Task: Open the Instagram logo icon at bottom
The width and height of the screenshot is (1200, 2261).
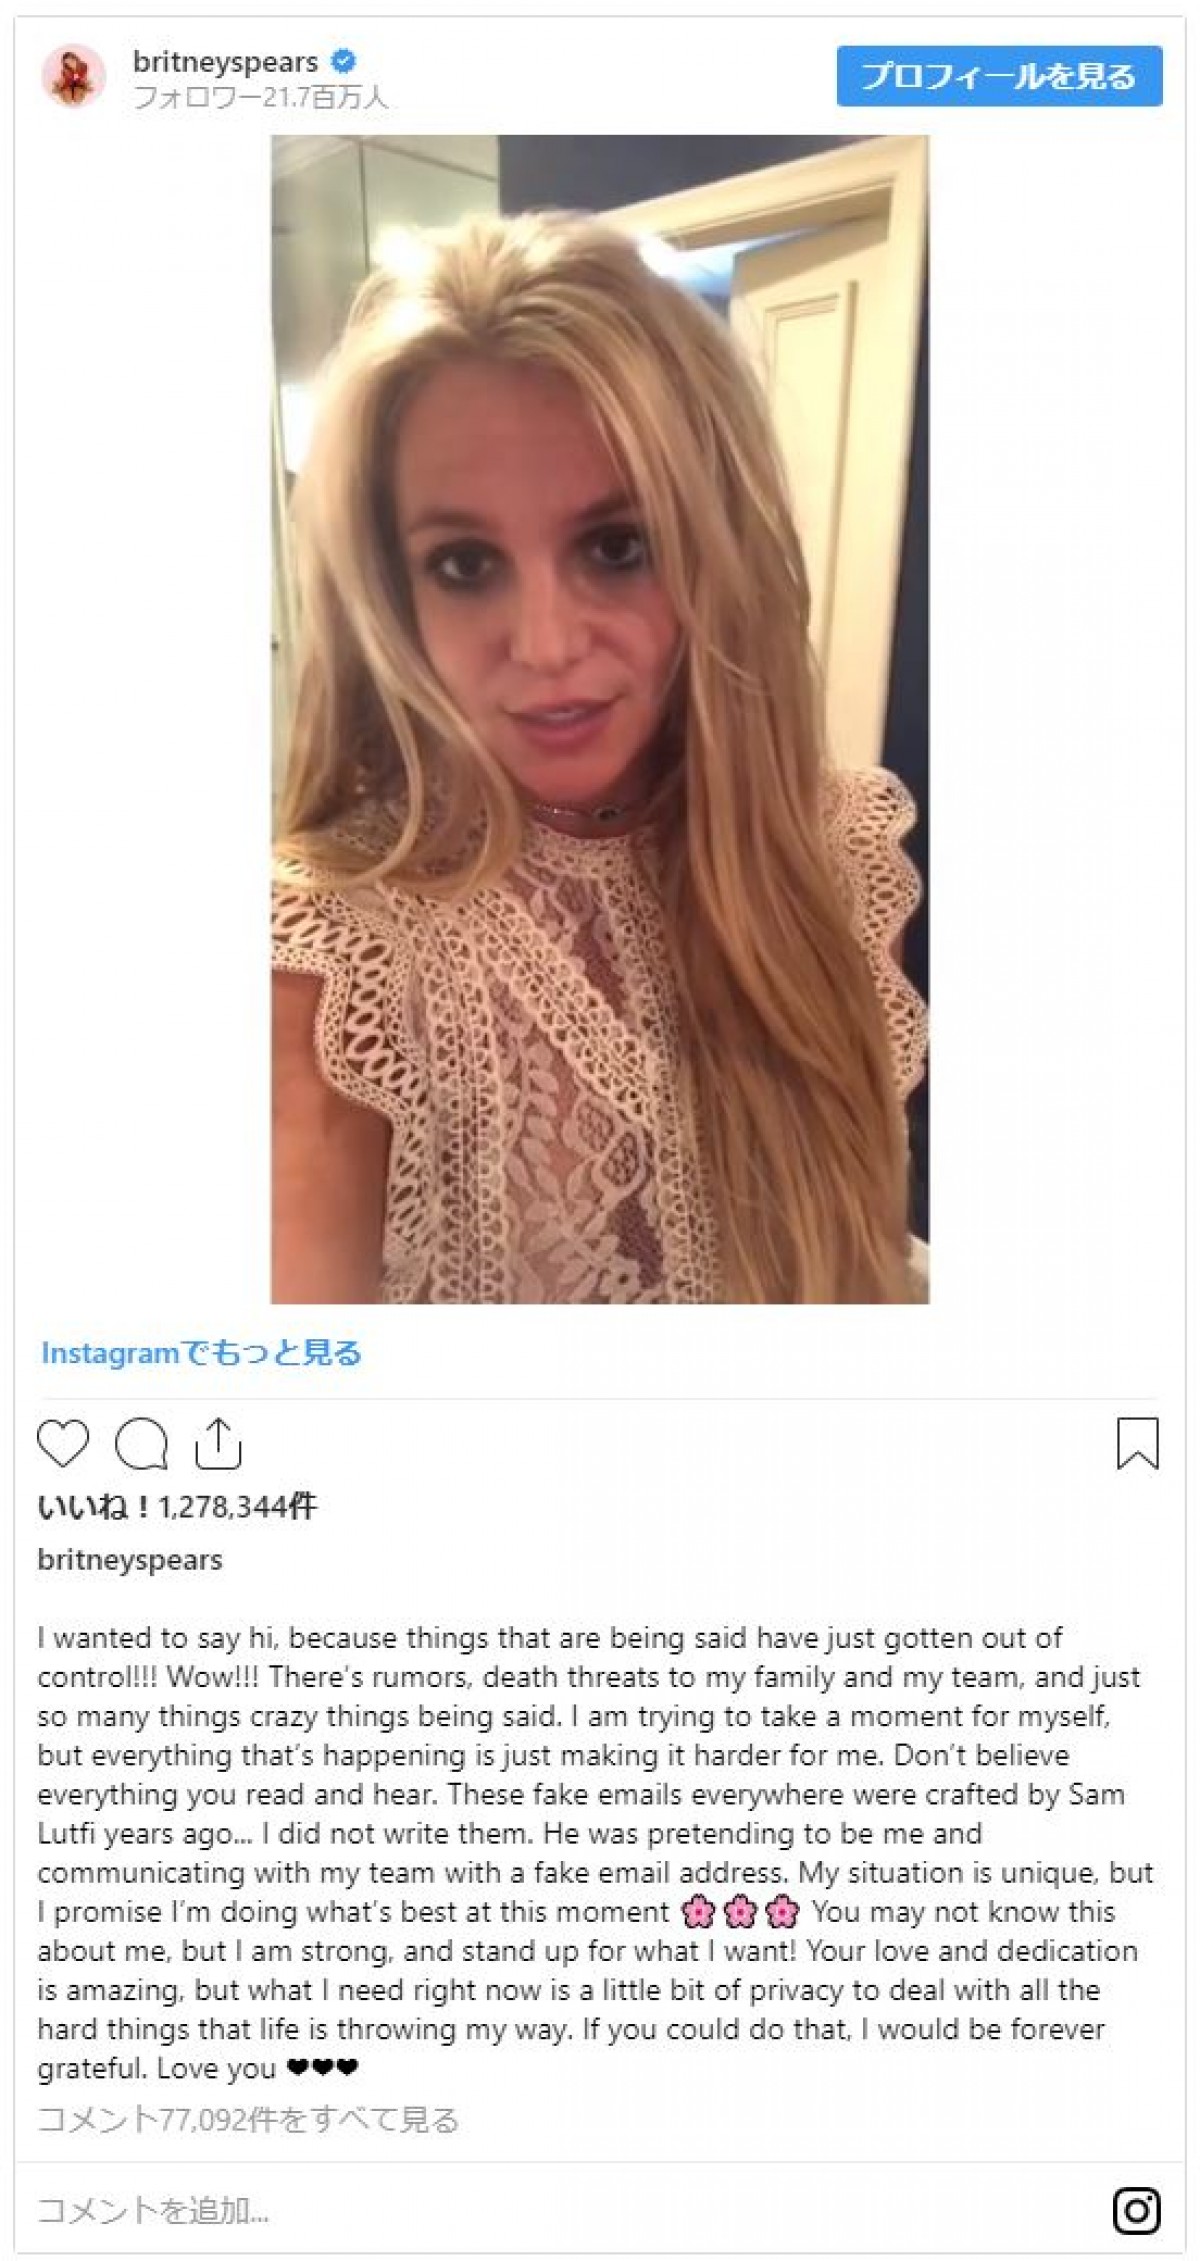Action: (1136, 2210)
